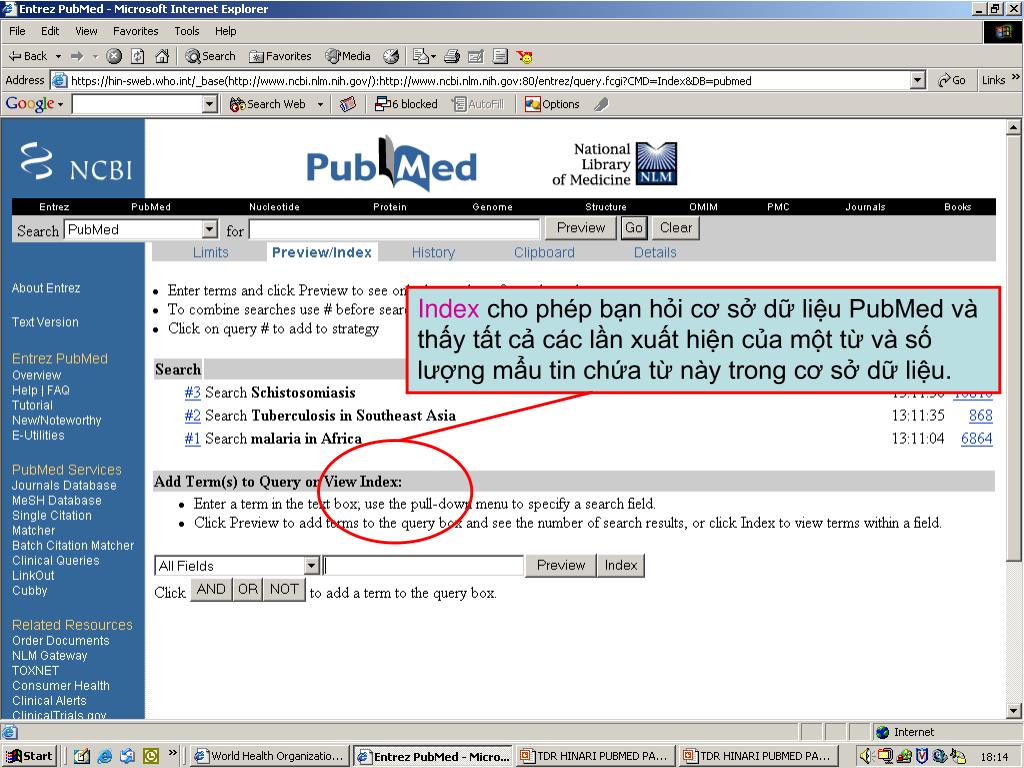Open the 868 results link
This screenshot has width=1024, height=768.
click(980, 415)
